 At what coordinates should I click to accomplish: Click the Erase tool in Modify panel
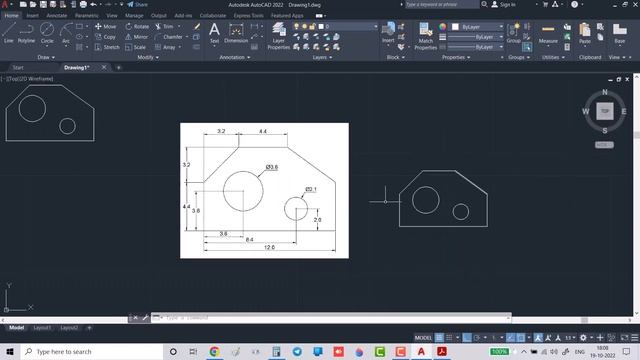197,27
